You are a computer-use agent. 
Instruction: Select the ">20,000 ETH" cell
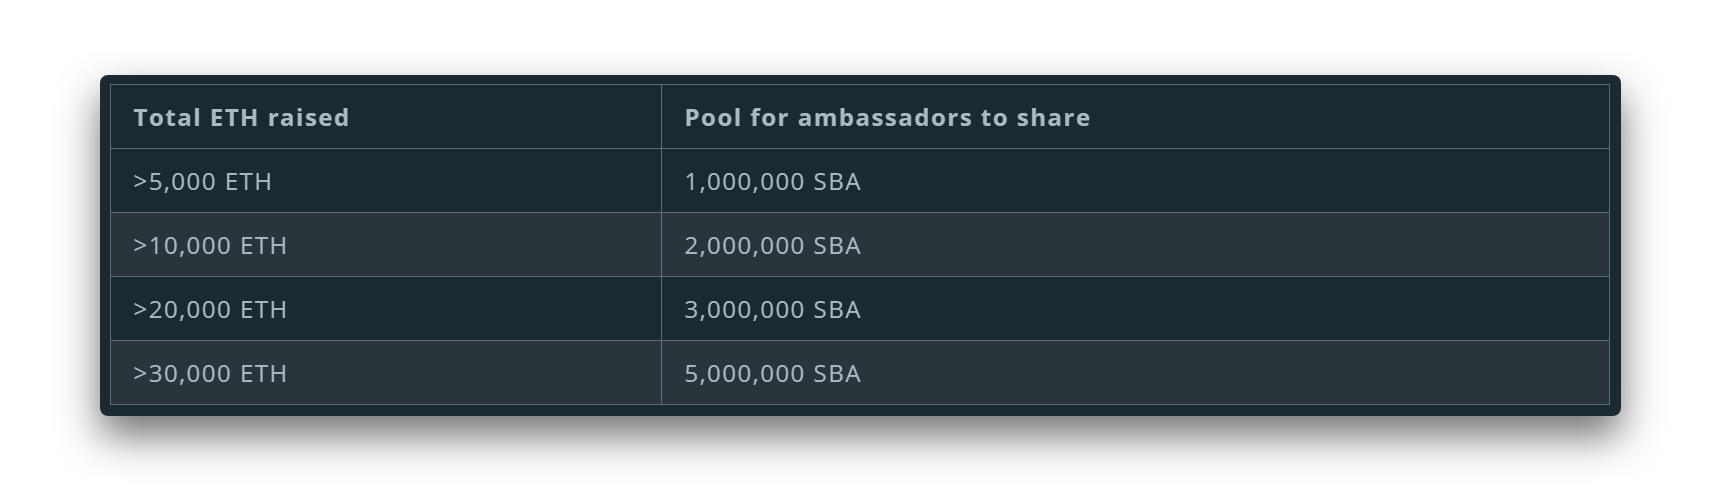210,309
